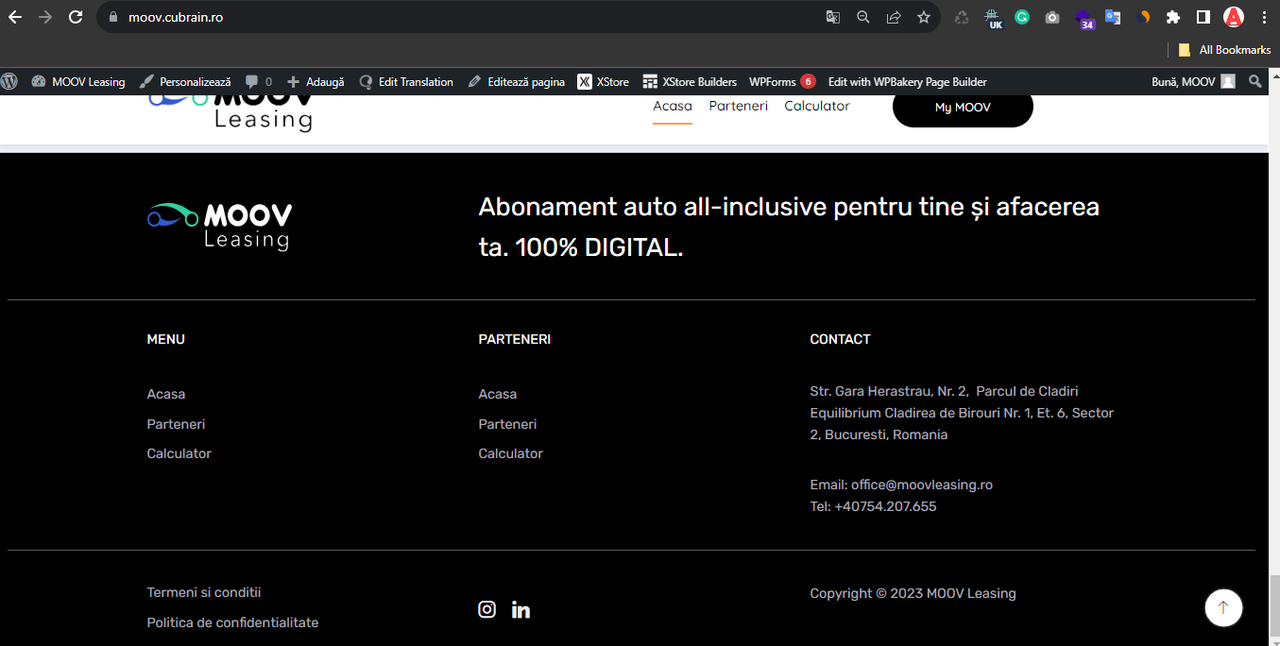Image resolution: width=1280 pixels, height=646 pixels.
Task: Click the camera screenshot extension icon
Action: [1052, 17]
